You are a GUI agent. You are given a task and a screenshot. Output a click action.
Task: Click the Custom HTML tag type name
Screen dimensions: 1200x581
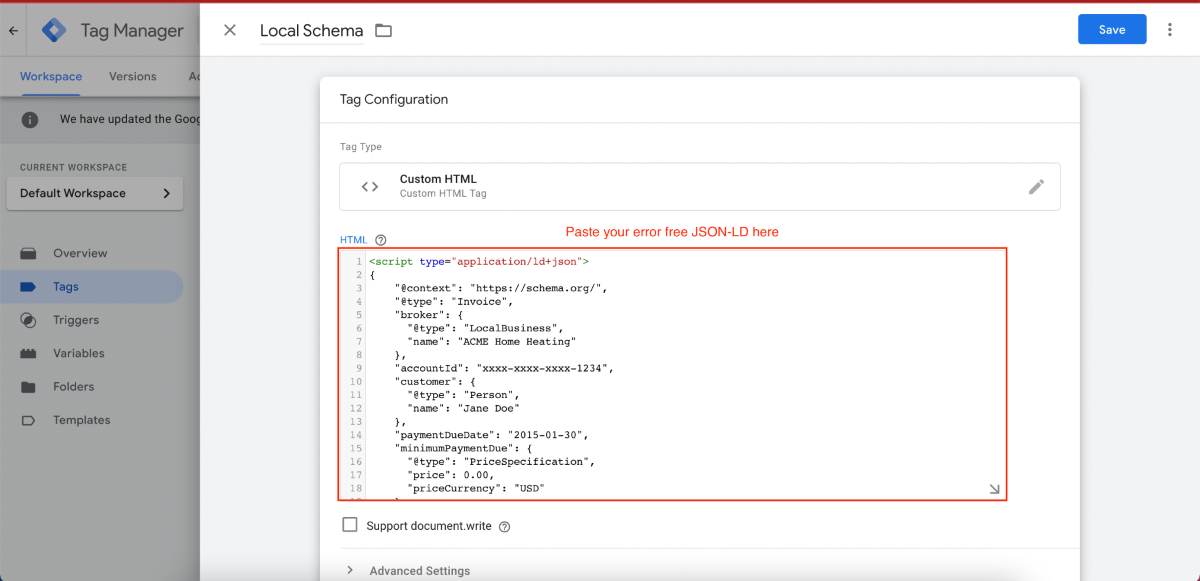(438, 179)
